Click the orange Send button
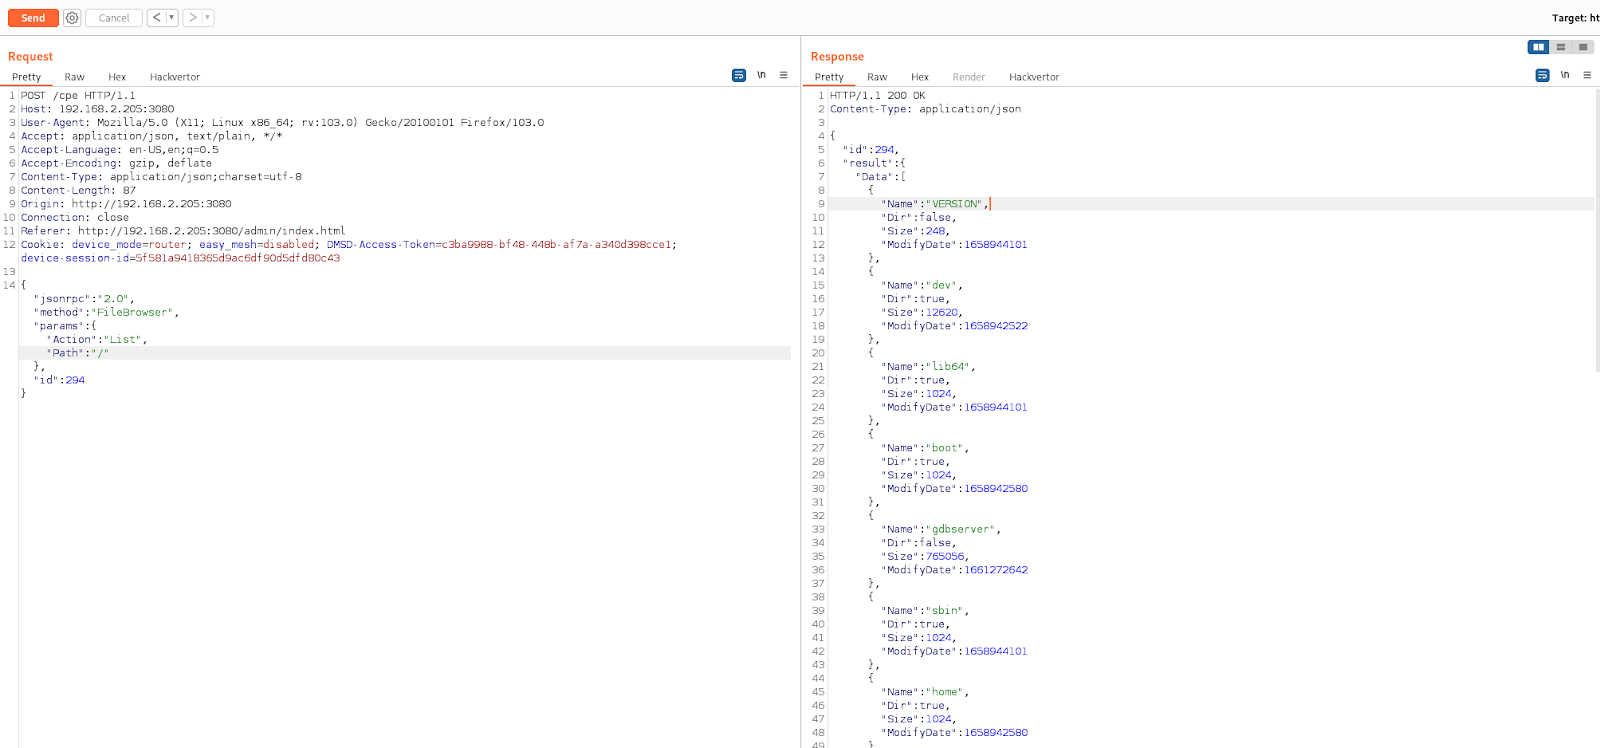This screenshot has width=1600, height=748. (33, 18)
